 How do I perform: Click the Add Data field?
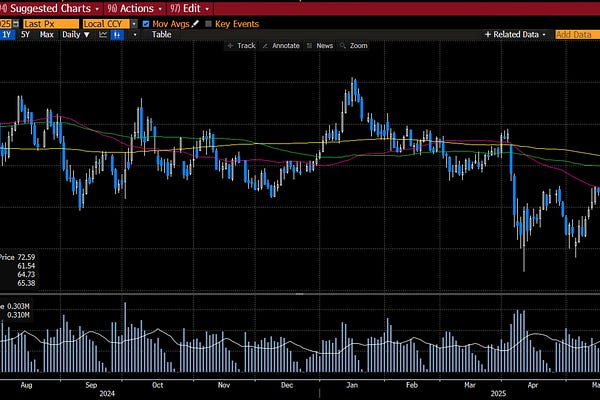pos(577,34)
